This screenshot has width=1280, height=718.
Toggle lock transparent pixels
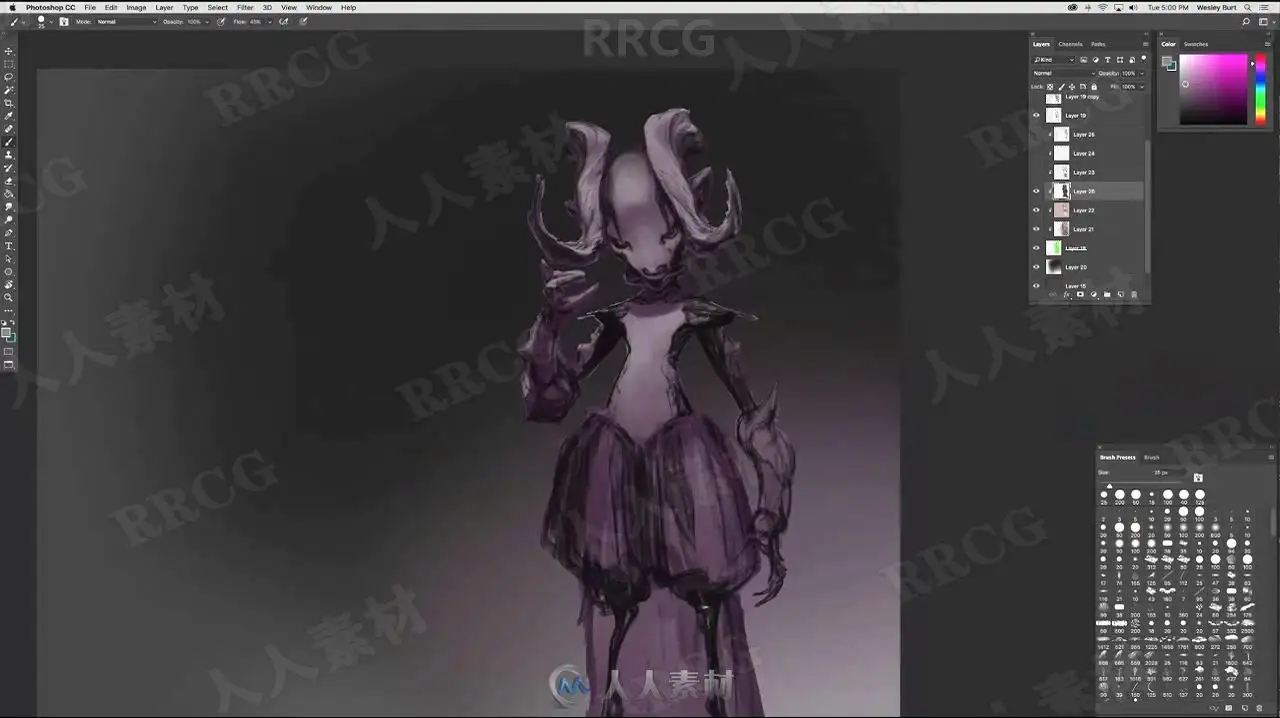pos(1050,87)
